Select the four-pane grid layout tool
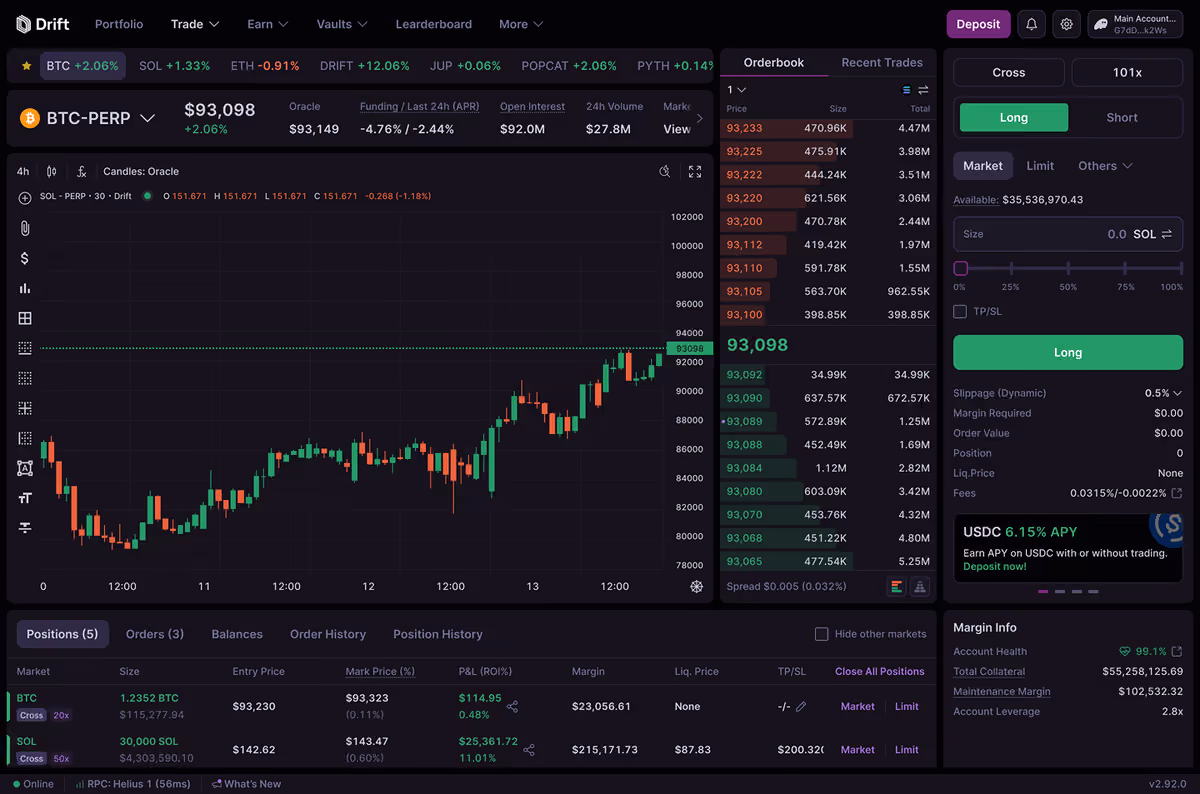The width and height of the screenshot is (1200, 794). [25, 318]
